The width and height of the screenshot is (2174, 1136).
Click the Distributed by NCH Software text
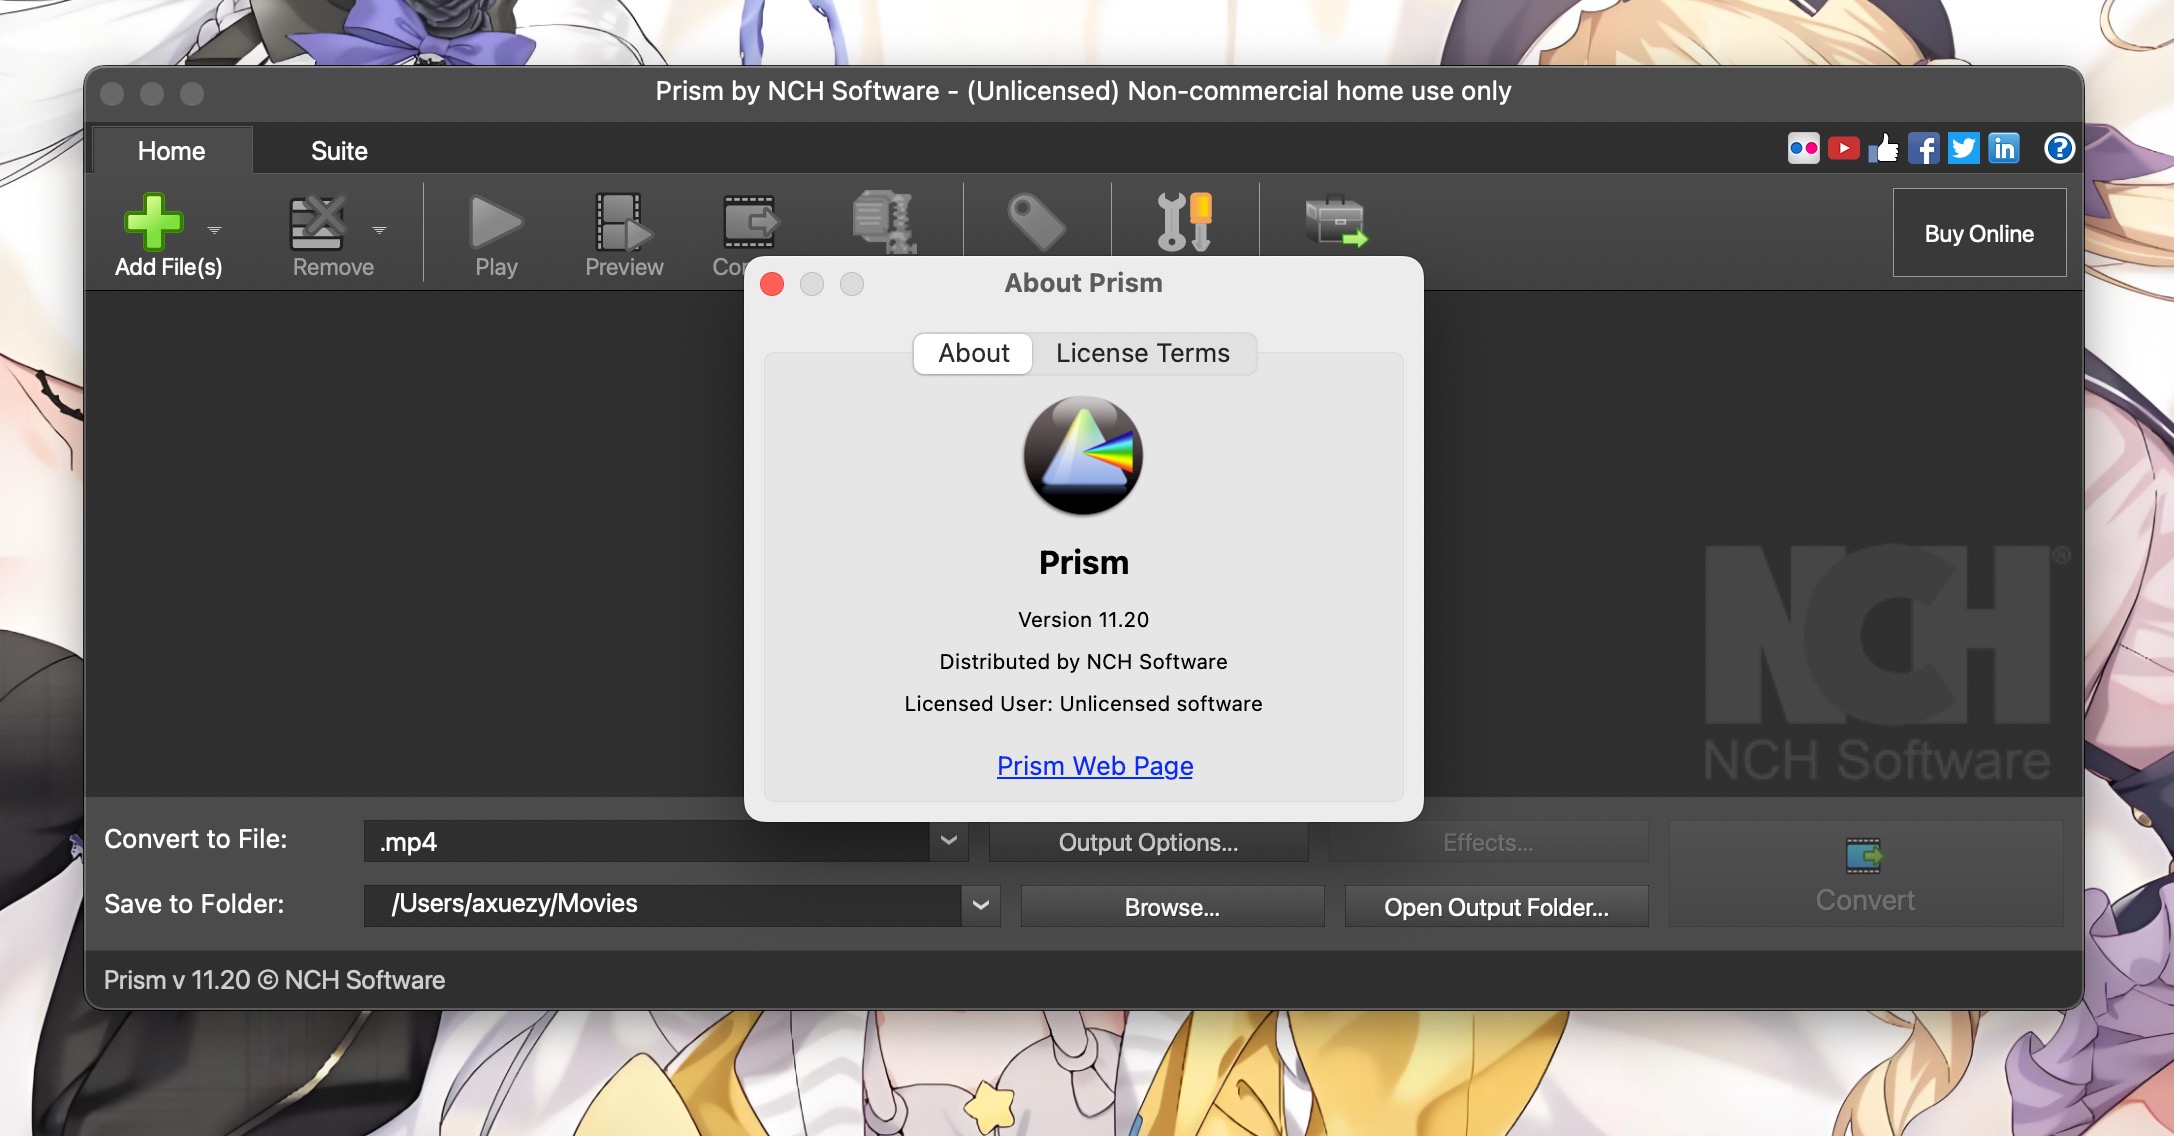[1083, 662]
